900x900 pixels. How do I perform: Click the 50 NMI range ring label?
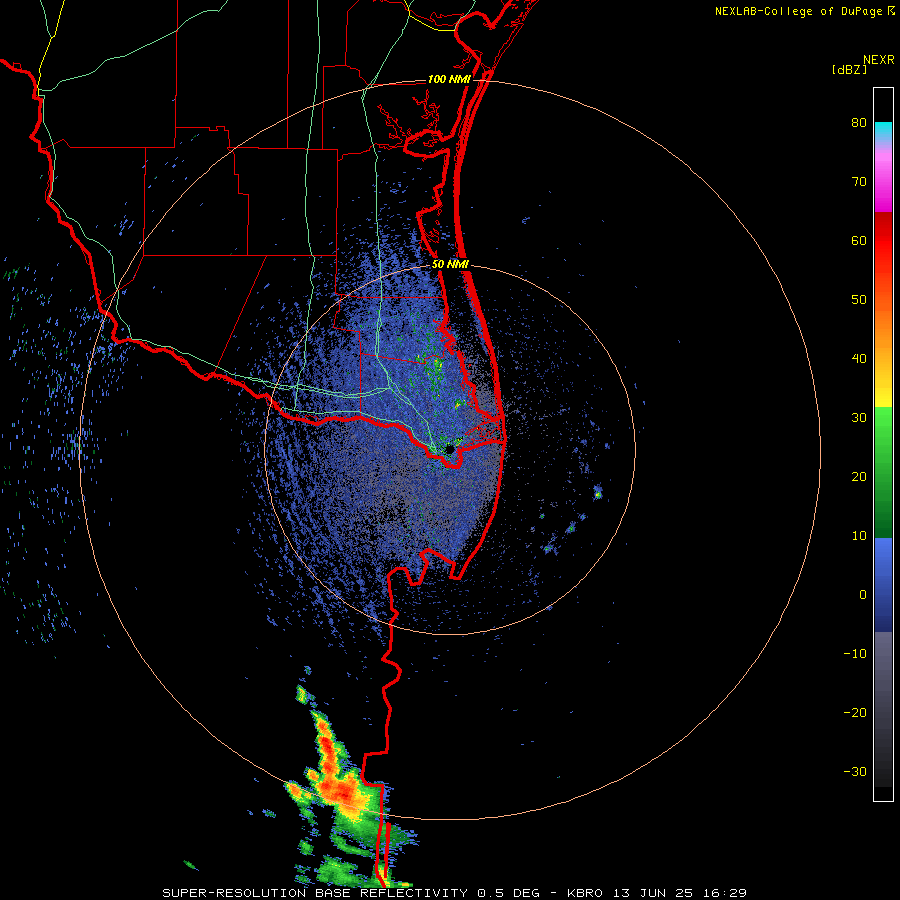(x=450, y=265)
